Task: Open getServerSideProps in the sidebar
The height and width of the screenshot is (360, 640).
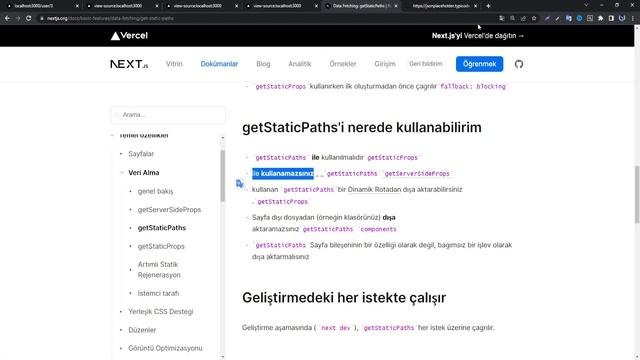Action: point(169,210)
